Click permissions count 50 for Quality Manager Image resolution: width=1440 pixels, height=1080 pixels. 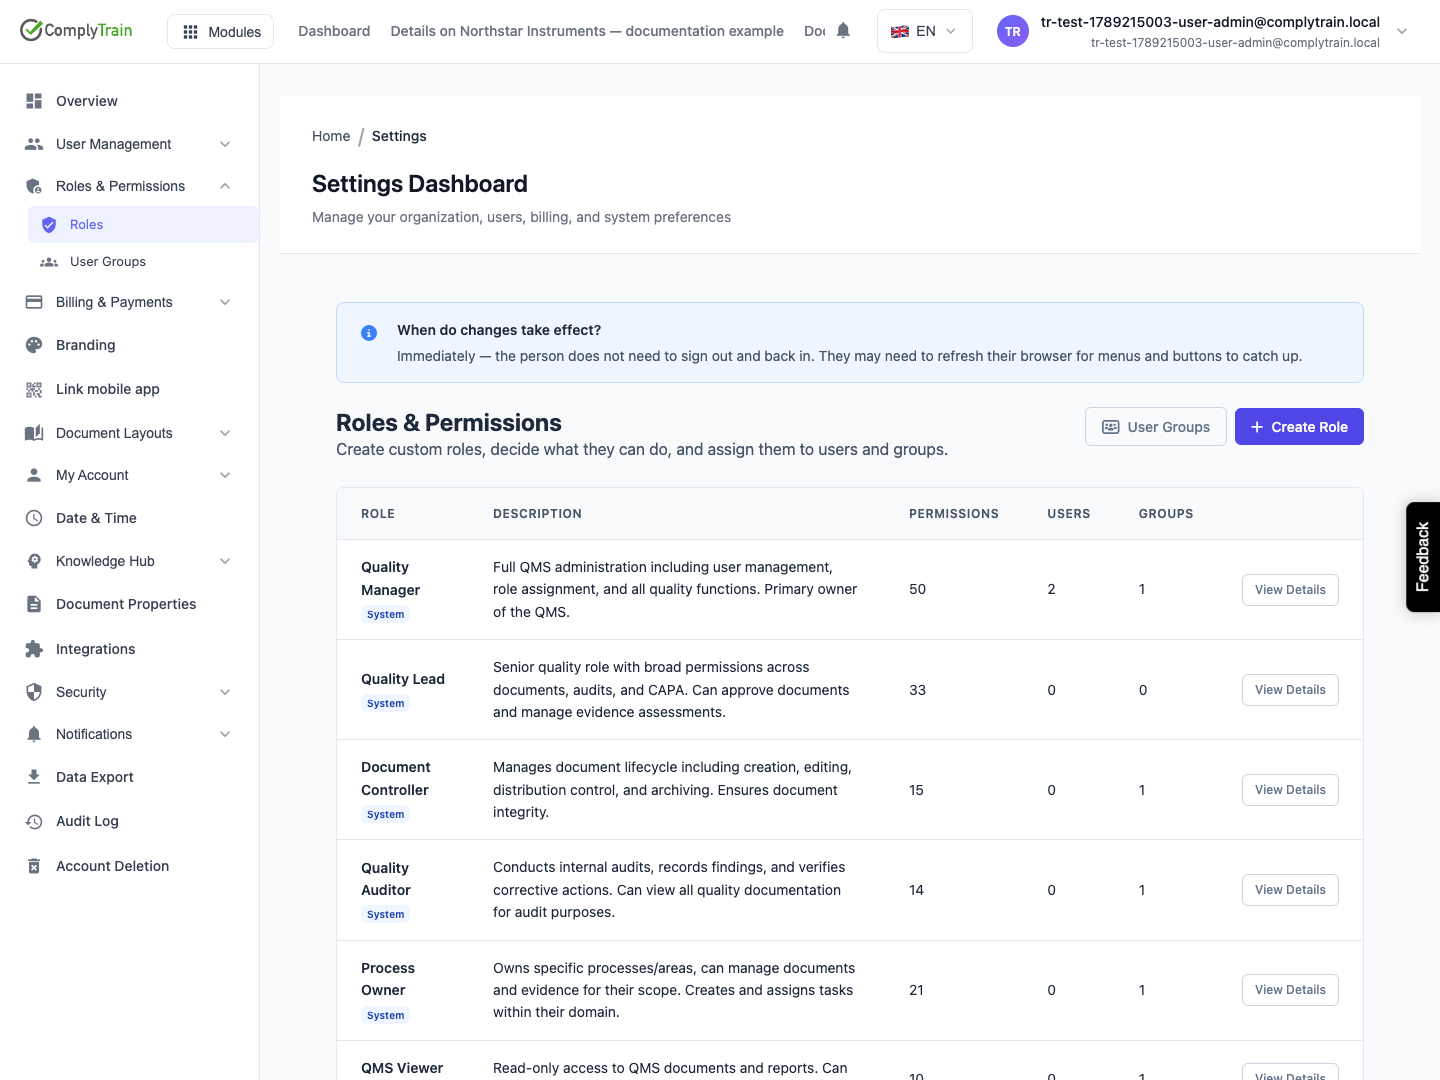click(x=917, y=590)
